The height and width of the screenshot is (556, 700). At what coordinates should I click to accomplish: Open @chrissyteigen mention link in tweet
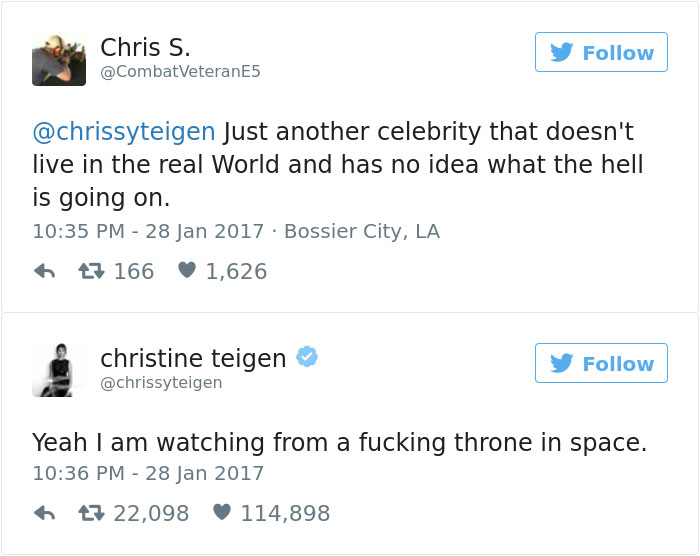coord(124,132)
